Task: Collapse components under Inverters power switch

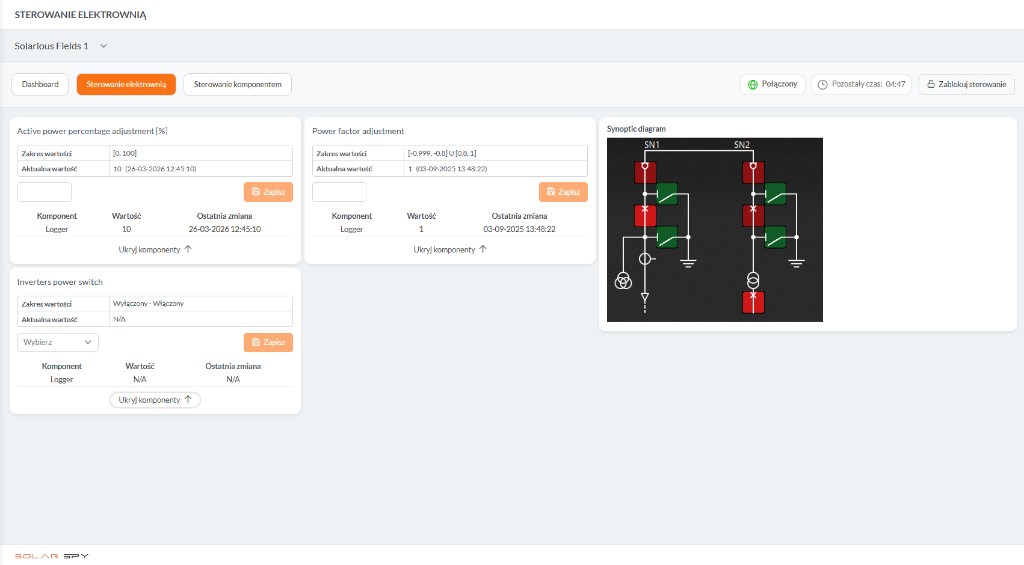Action: [x=155, y=400]
